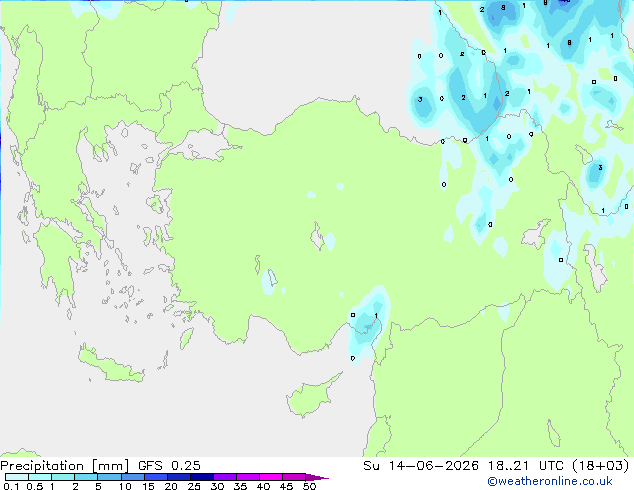Click the over-50 arrow tip of the legend
634x490 pixels.
click(x=317, y=477)
